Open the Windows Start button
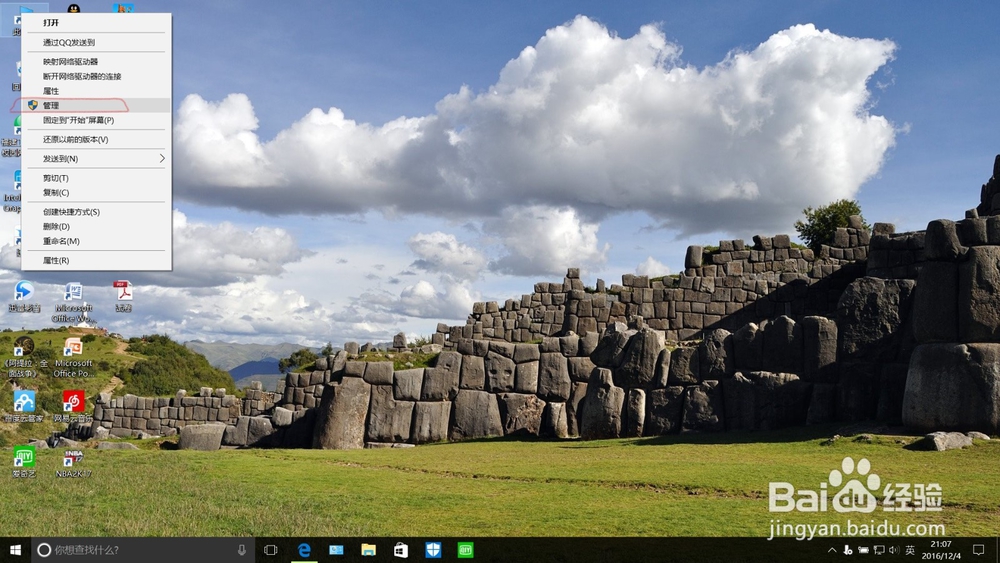 point(15,550)
